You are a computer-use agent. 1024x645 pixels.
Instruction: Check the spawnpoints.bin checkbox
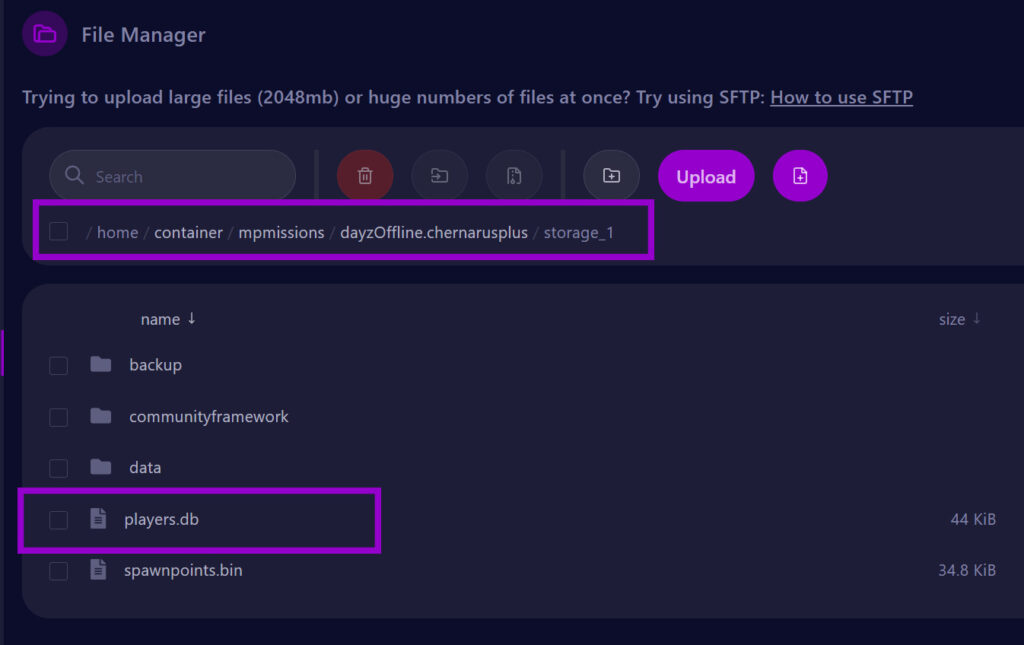pyautogui.click(x=58, y=570)
